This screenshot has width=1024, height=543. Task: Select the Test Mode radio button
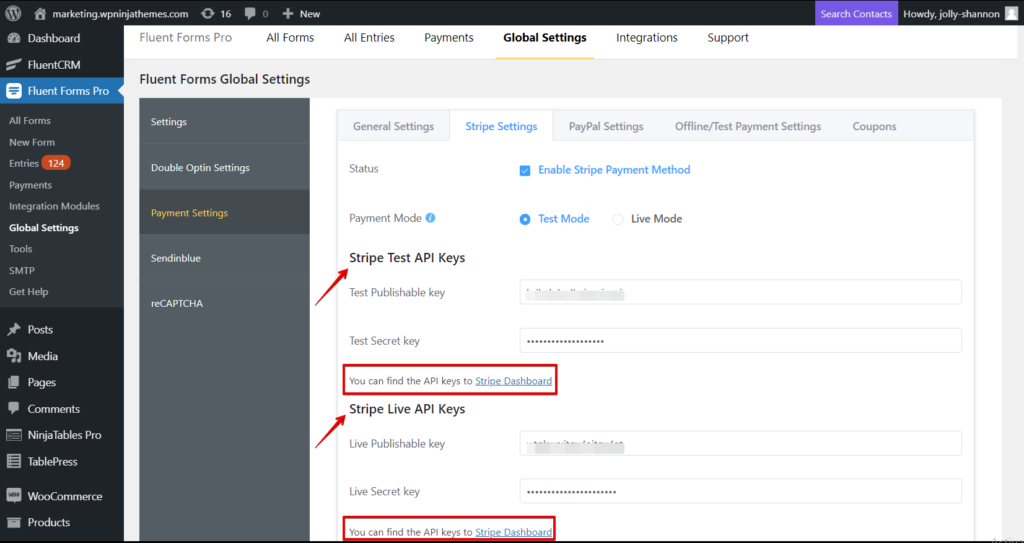point(524,220)
